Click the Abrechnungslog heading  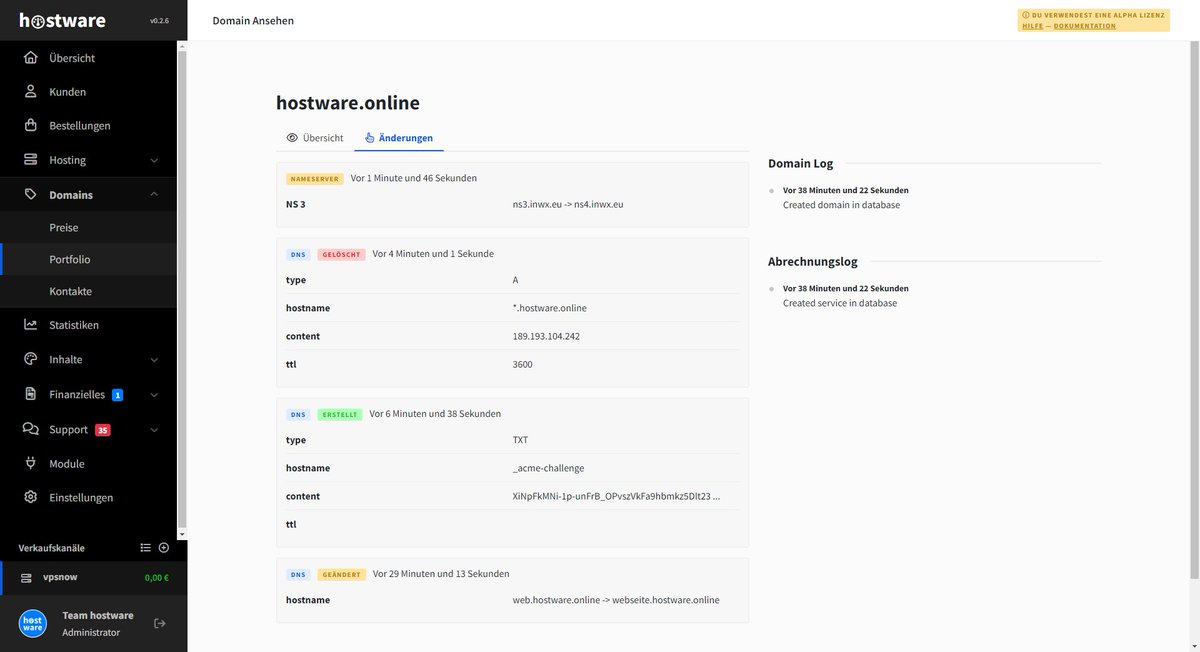tap(813, 261)
